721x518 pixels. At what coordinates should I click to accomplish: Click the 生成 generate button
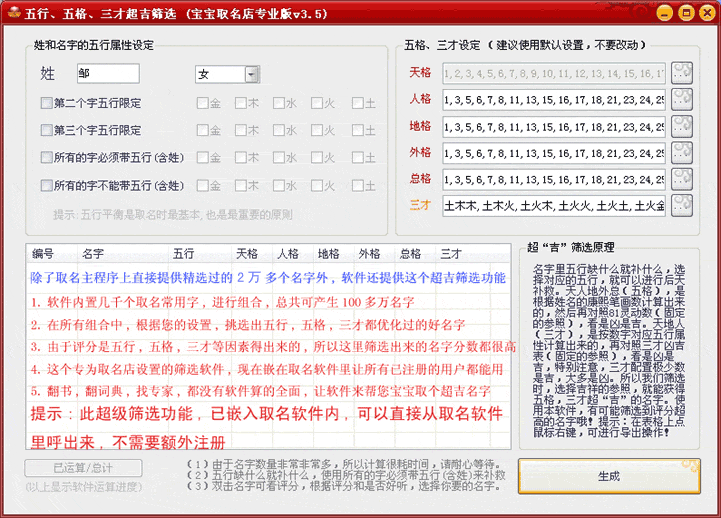pyautogui.click(x=609, y=476)
